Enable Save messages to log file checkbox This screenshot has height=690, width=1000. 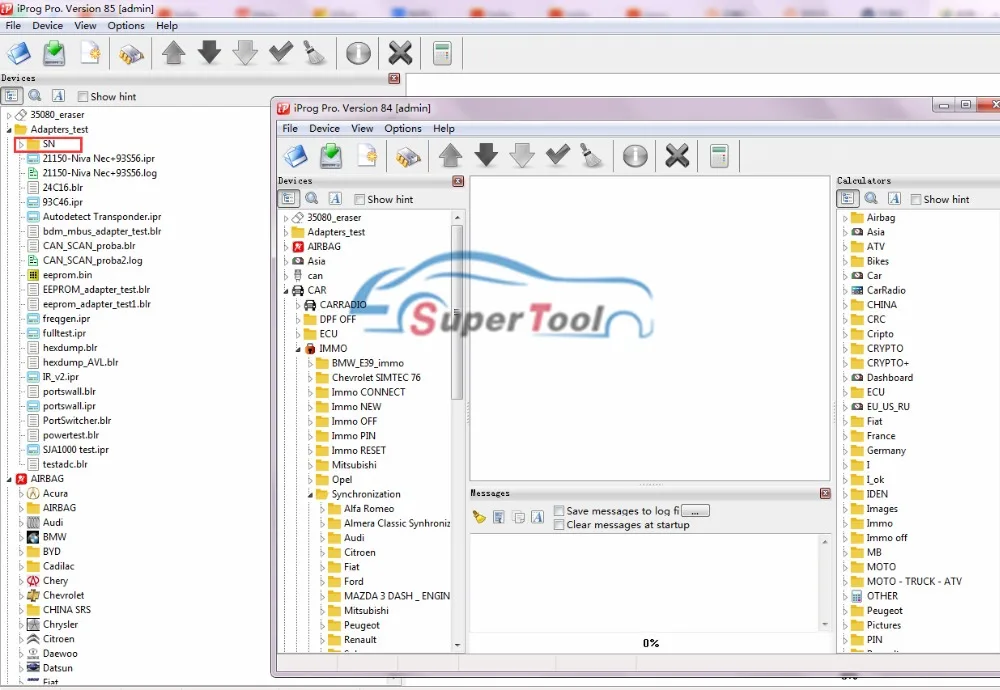coord(559,511)
